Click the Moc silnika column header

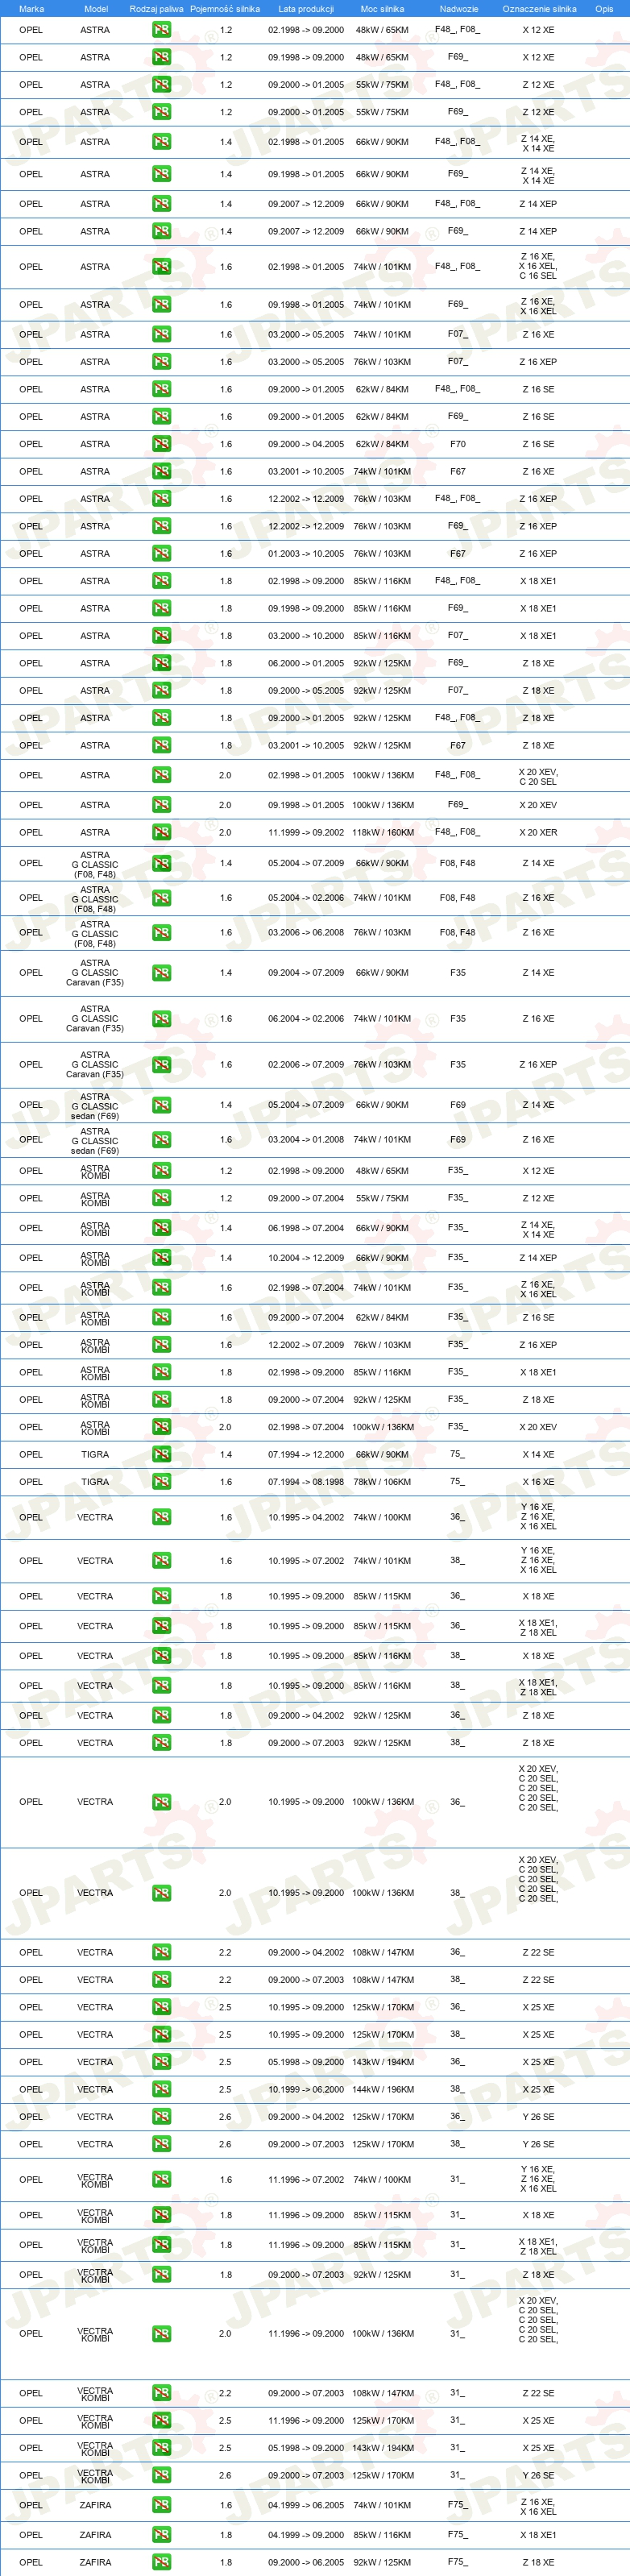point(382,9)
